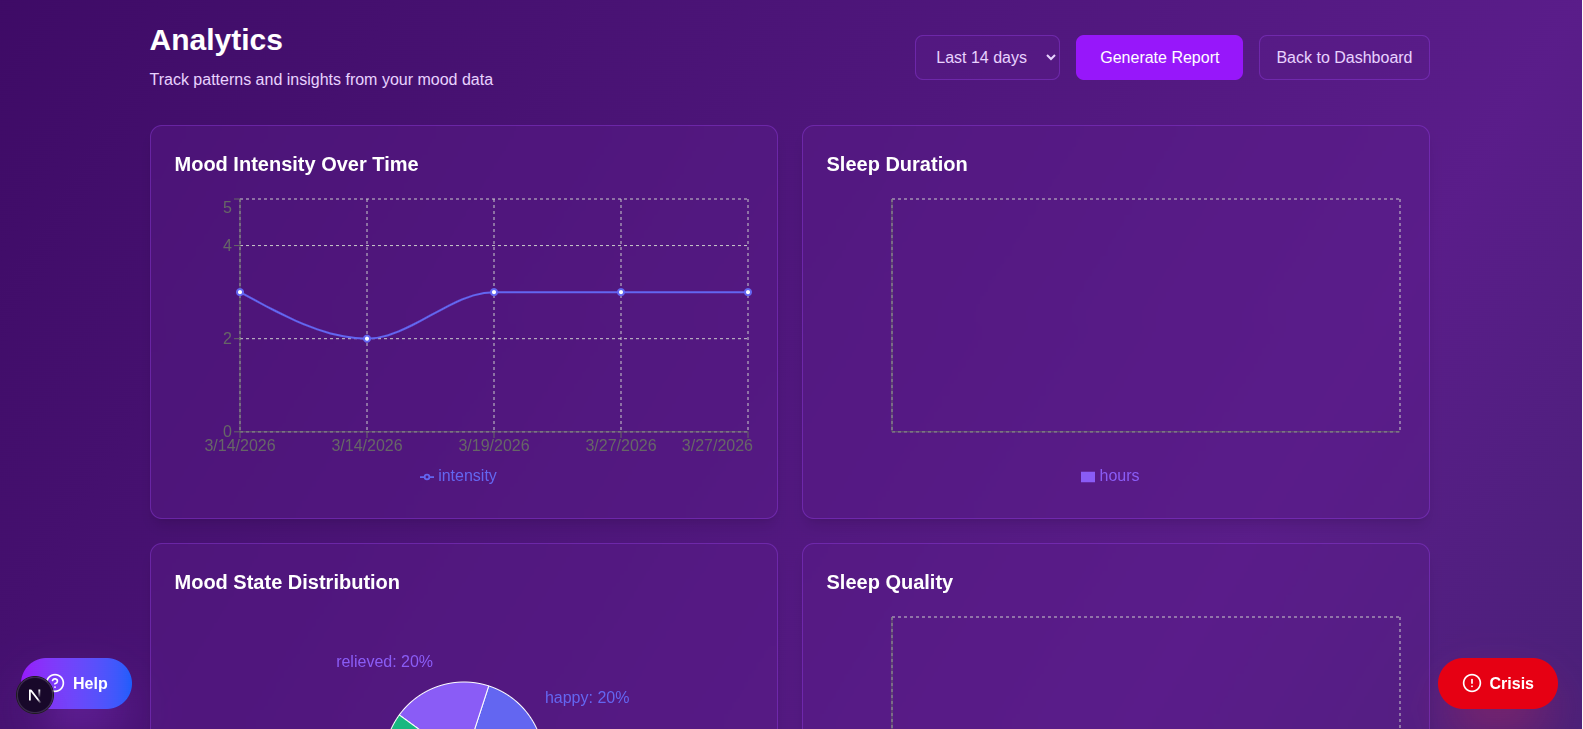Click the 3/19/2026 axis date label
Image resolution: width=1583 pixels, height=729 pixels.
coord(494,446)
